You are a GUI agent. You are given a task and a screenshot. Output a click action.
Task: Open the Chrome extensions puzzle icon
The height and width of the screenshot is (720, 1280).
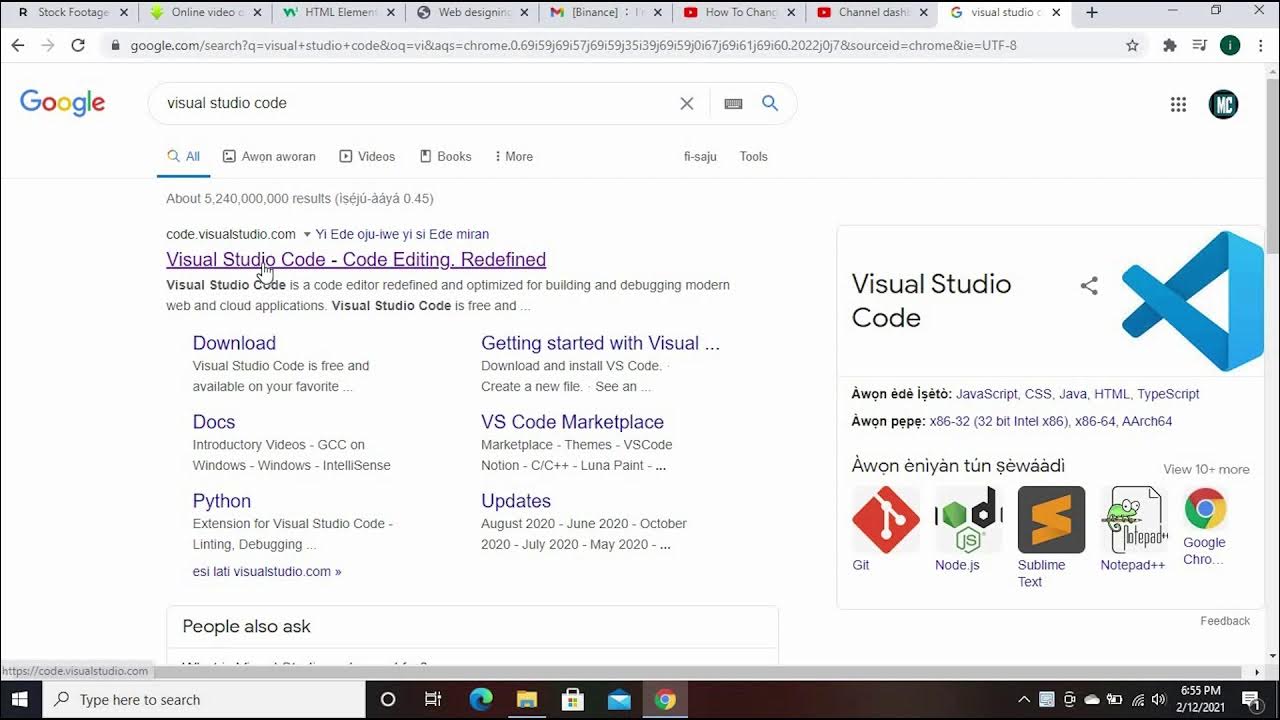1169,45
